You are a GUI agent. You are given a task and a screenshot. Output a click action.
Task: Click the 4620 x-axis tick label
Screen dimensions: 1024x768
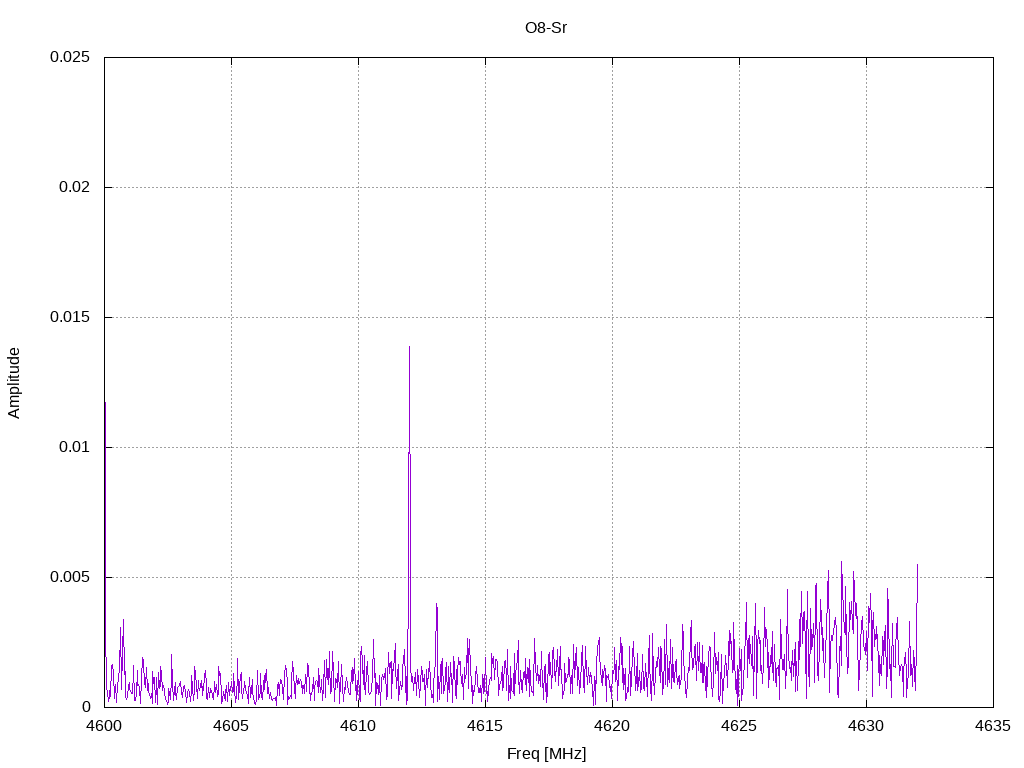(x=613, y=726)
